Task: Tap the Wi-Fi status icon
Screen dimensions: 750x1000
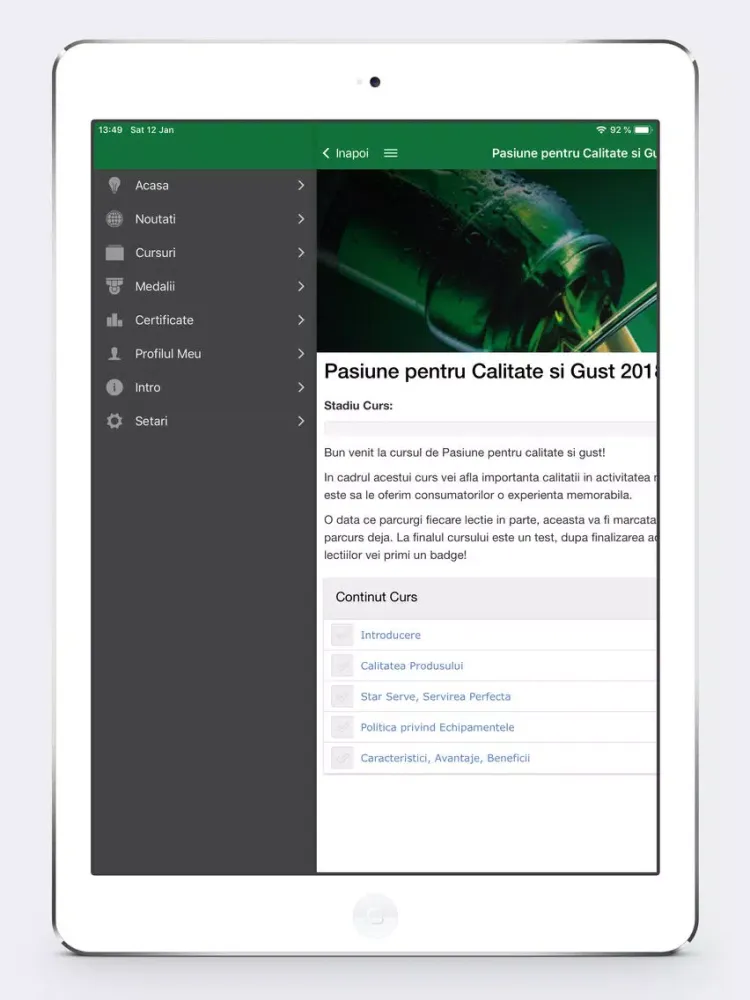Action: coord(601,129)
